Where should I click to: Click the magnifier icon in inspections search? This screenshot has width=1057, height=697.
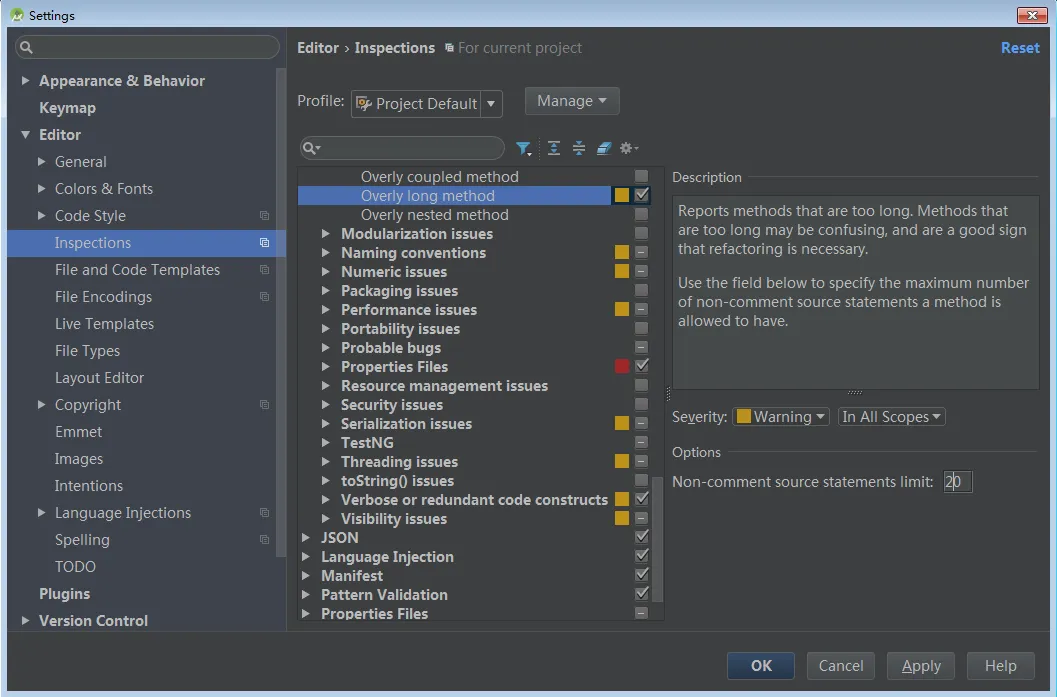pyautogui.click(x=311, y=149)
